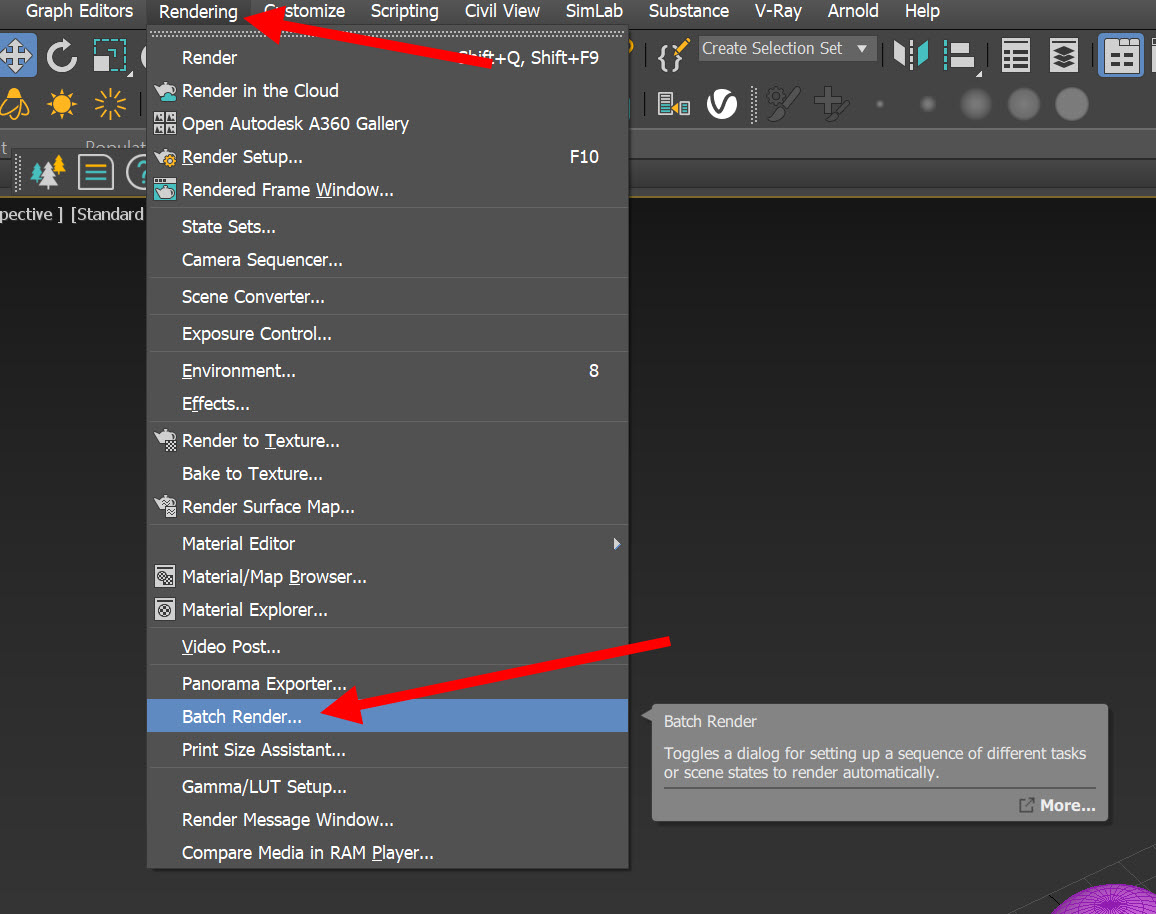Open Create Selection Set dropdown

pos(787,49)
